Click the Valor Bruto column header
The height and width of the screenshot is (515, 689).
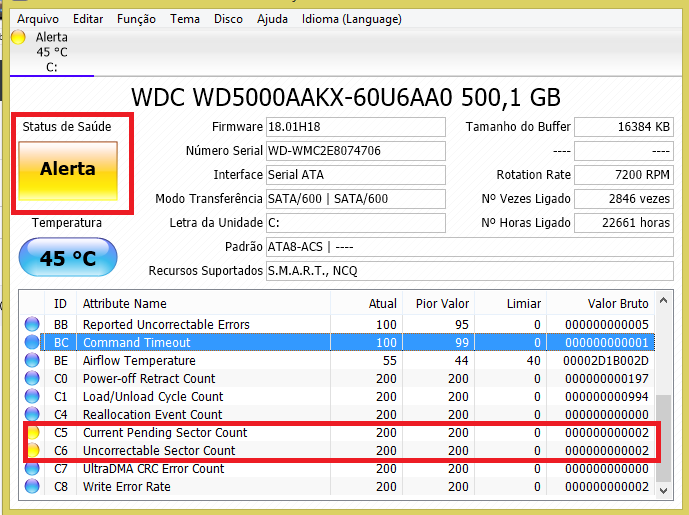618,303
